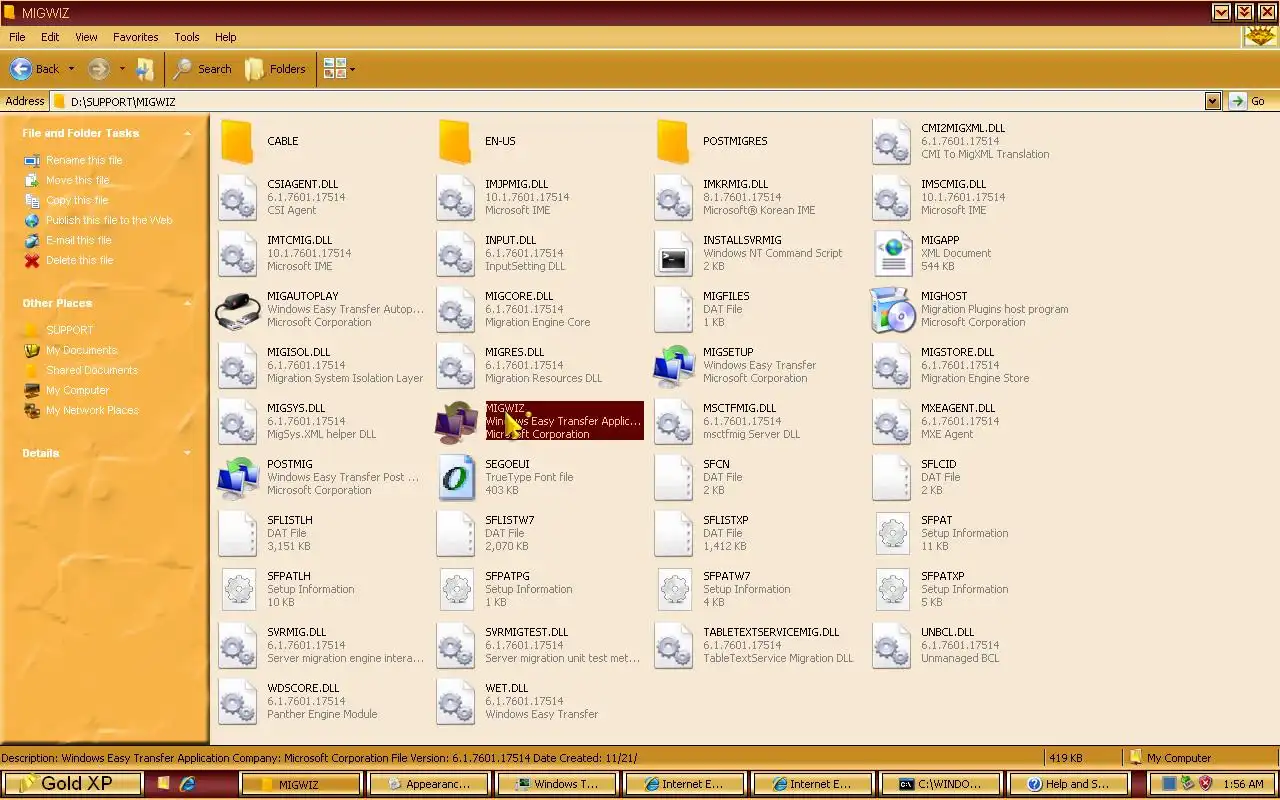Expand the Address bar dropdown
1280x800 pixels.
[x=1213, y=101]
